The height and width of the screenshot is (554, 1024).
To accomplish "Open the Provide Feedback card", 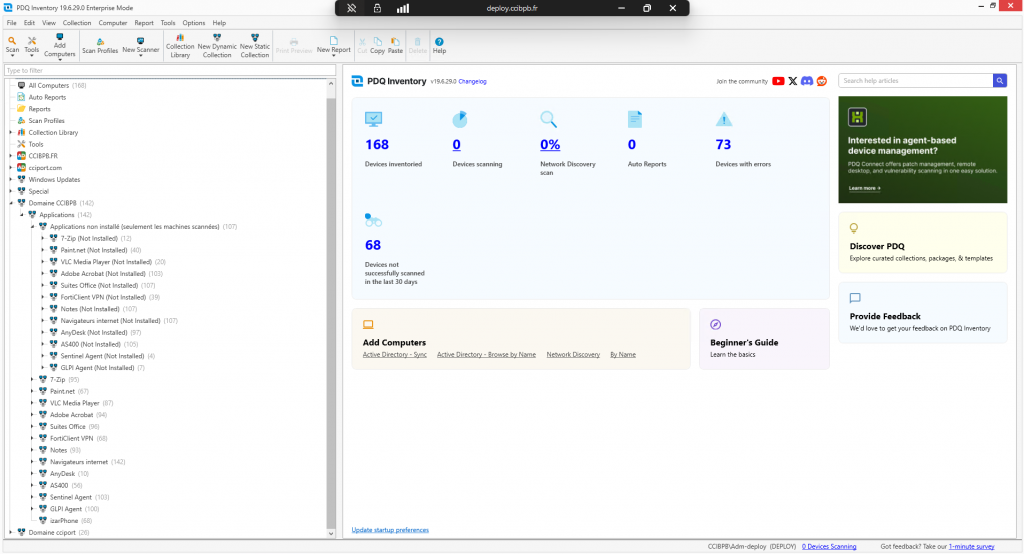I will pyautogui.click(x=923, y=313).
